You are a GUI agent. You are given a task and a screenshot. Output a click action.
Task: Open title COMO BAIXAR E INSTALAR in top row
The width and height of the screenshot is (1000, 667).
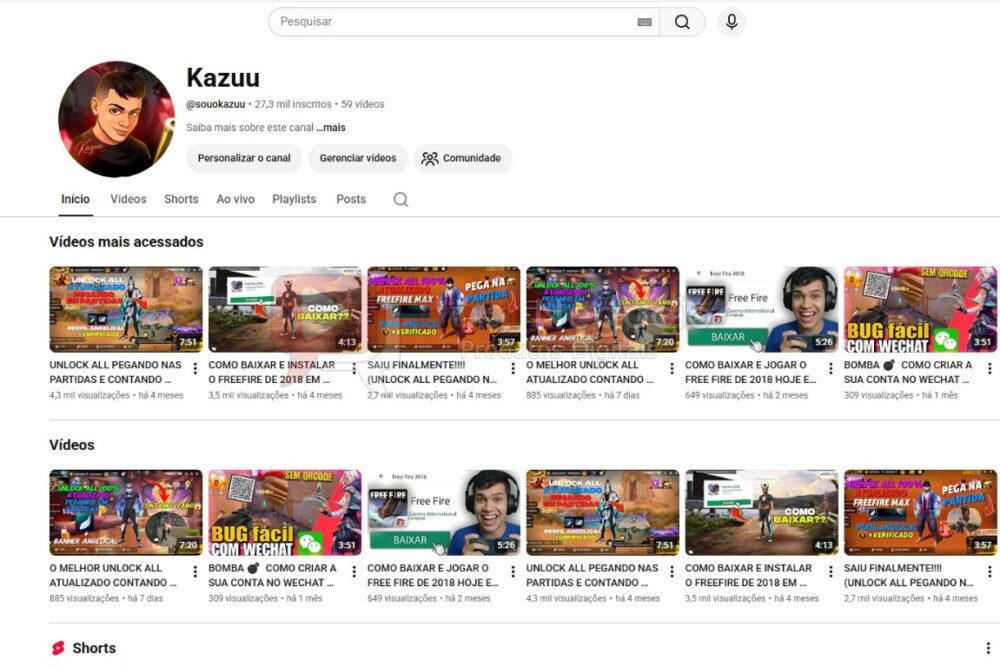(272, 372)
